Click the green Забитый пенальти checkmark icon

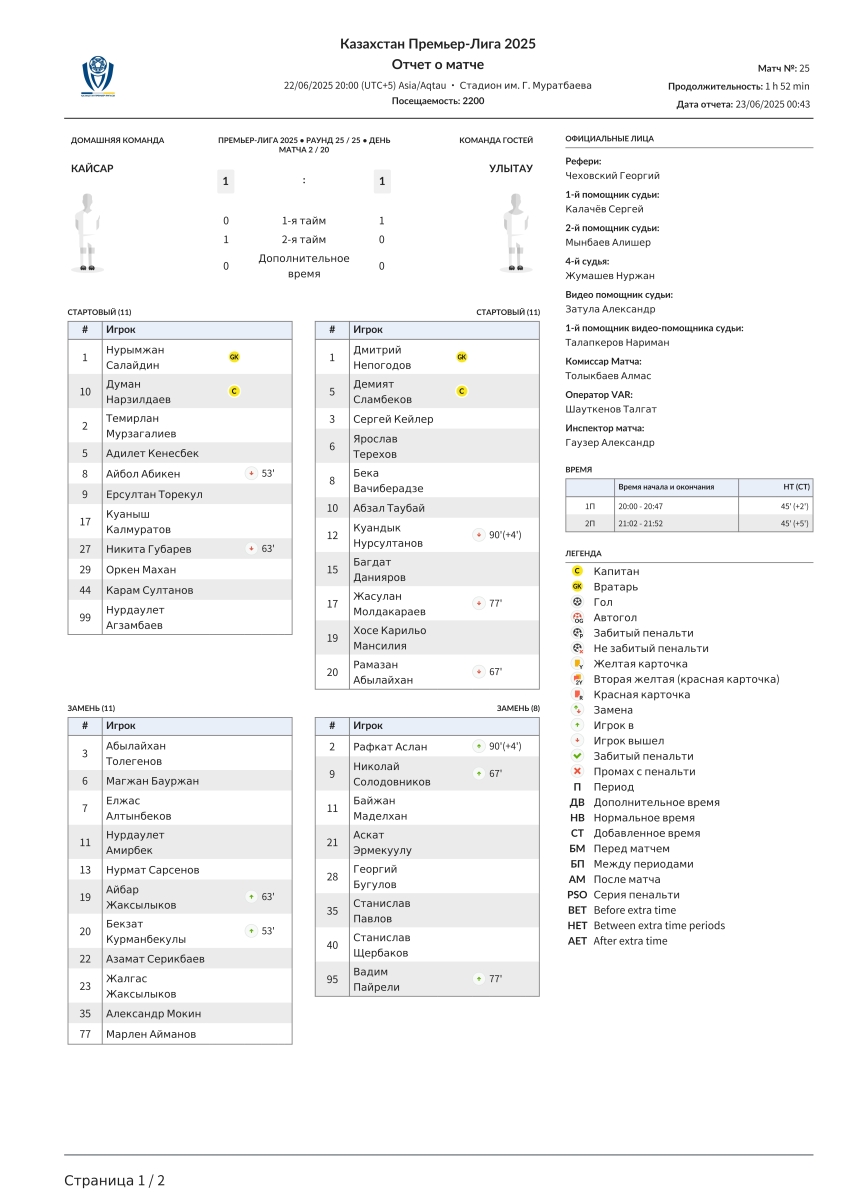577,756
